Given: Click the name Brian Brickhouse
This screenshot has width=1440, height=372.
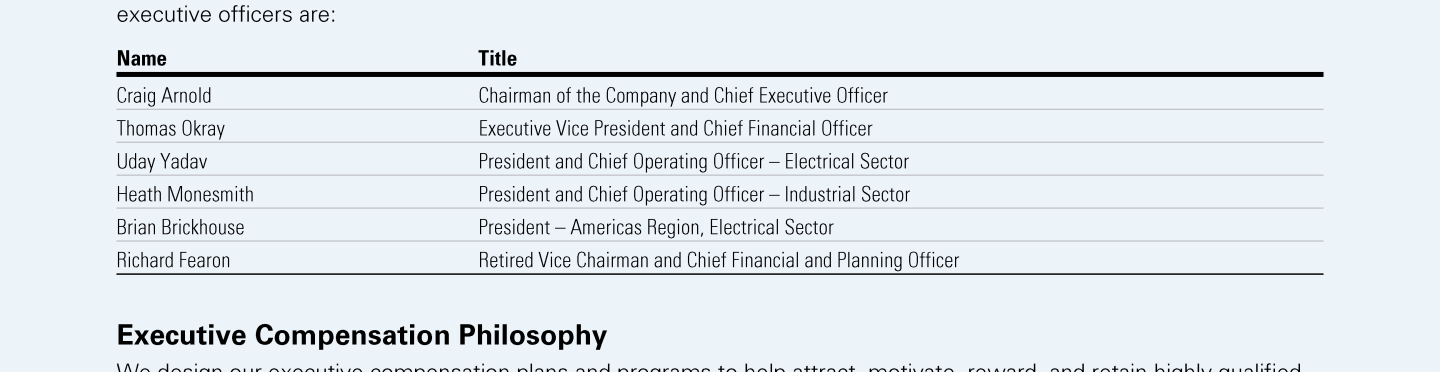Looking at the screenshot, I should [x=180, y=228].
